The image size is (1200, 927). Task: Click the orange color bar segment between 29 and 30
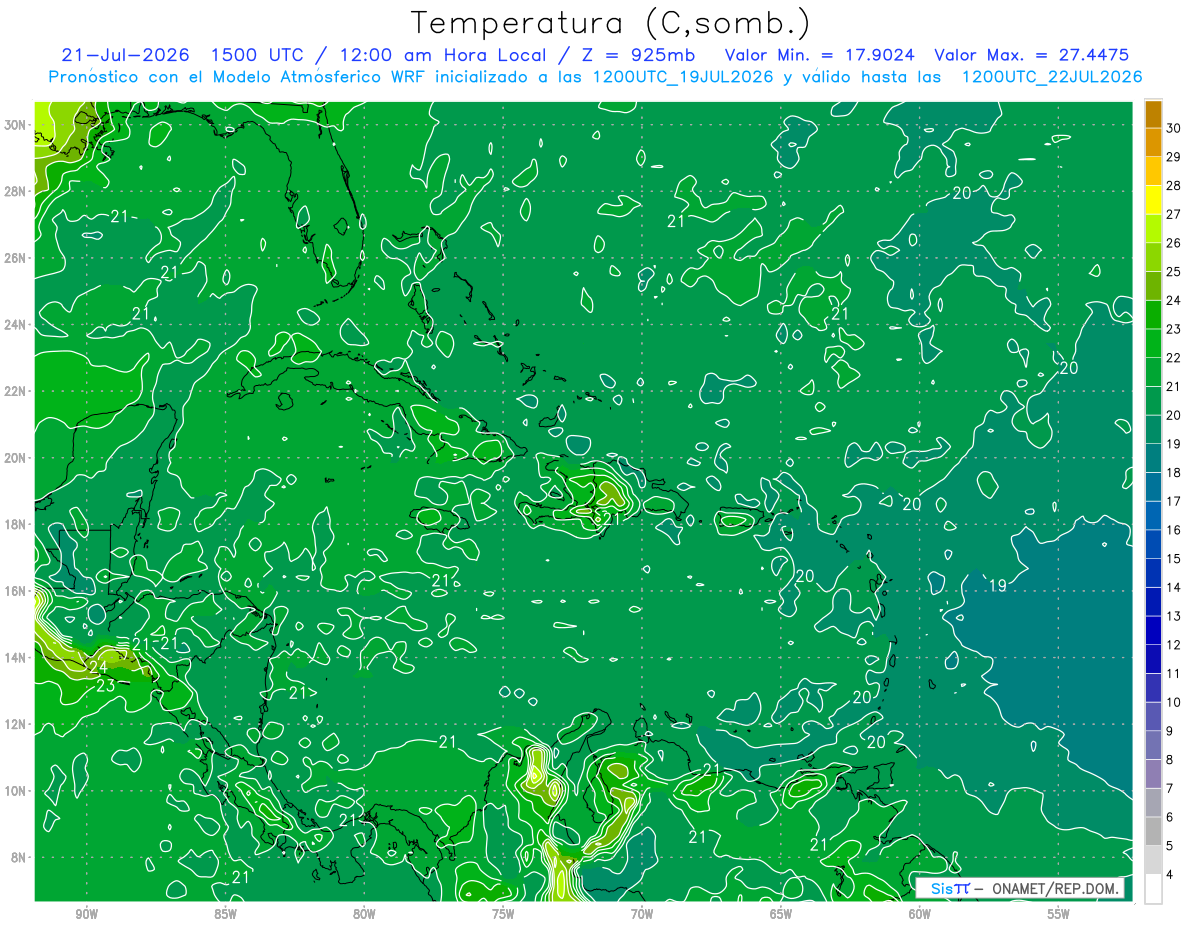point(1153,142)
